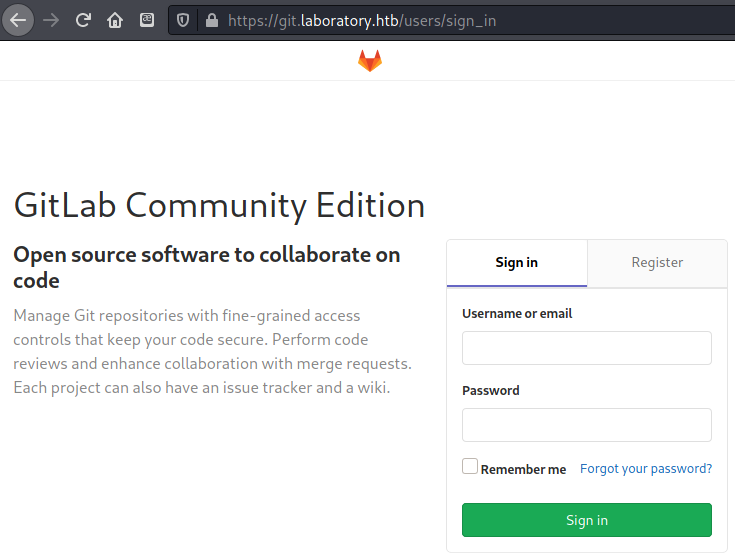
Task: Go back using the browser back arrow
Action: (x=18, y=20)
